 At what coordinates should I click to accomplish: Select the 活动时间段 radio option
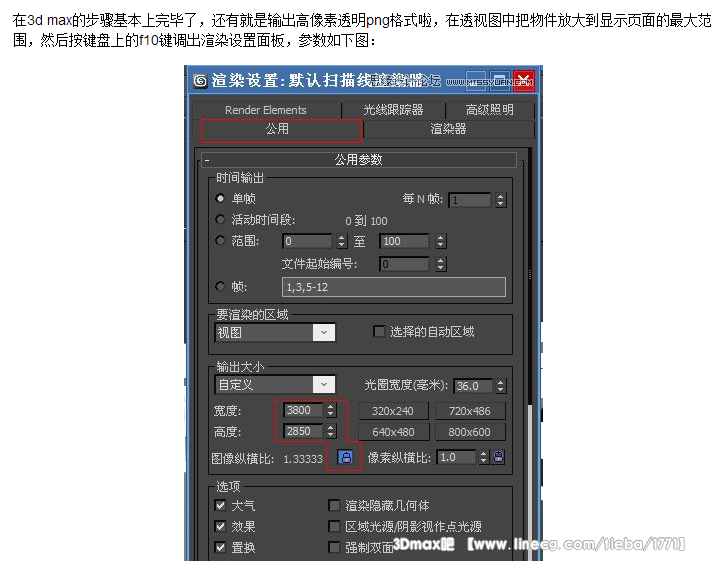220,219
